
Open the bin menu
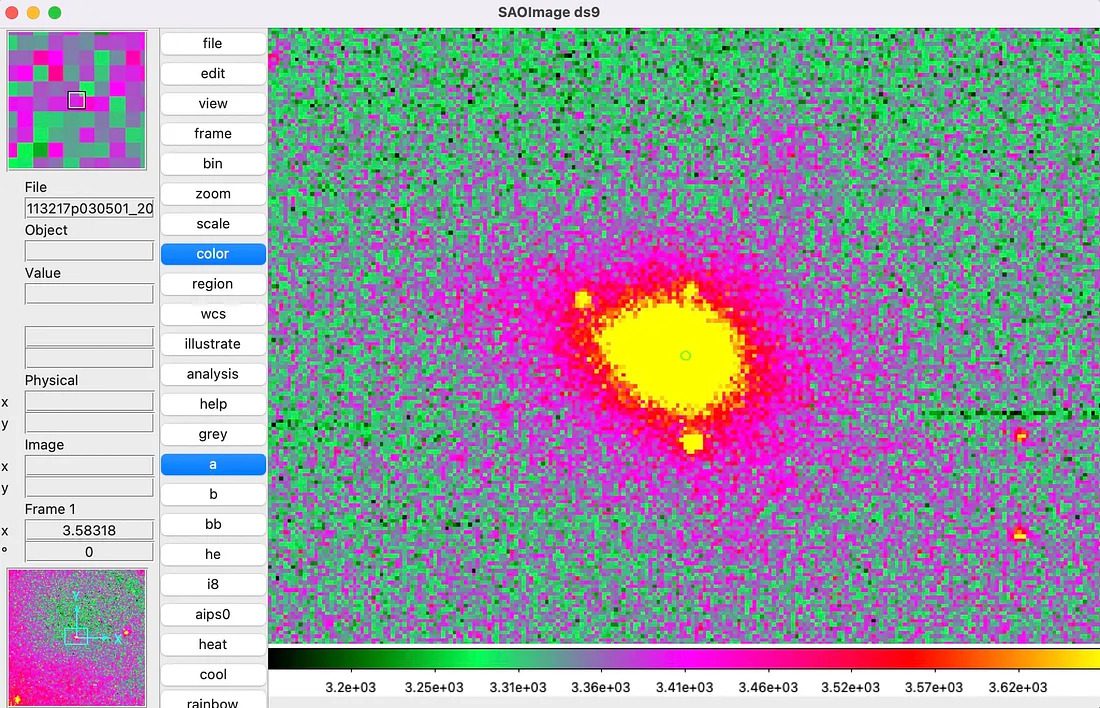[213, 163]
